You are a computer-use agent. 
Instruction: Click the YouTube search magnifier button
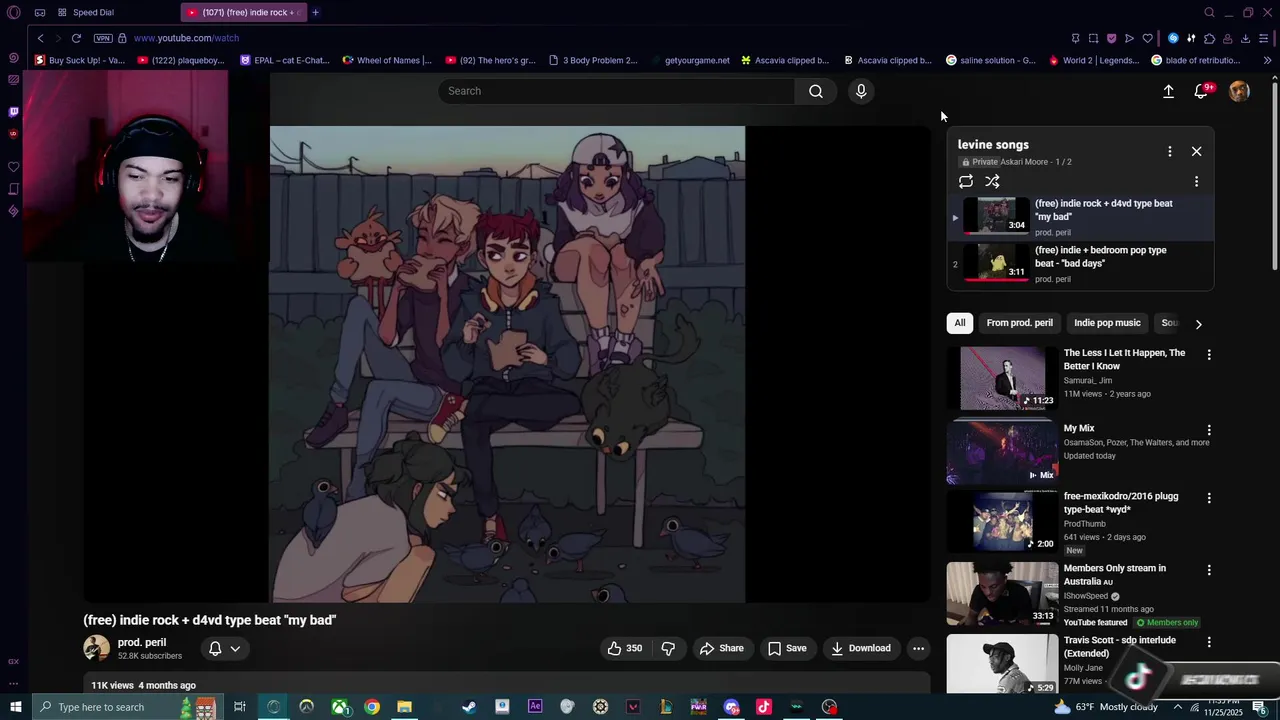[x=816, y=91]
